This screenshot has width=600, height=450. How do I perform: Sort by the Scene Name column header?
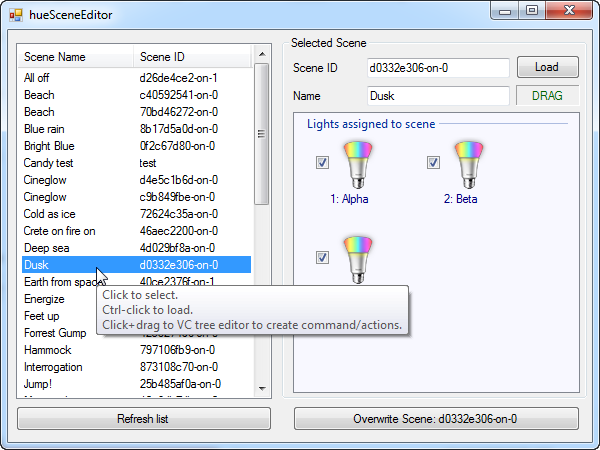(76, 57)
